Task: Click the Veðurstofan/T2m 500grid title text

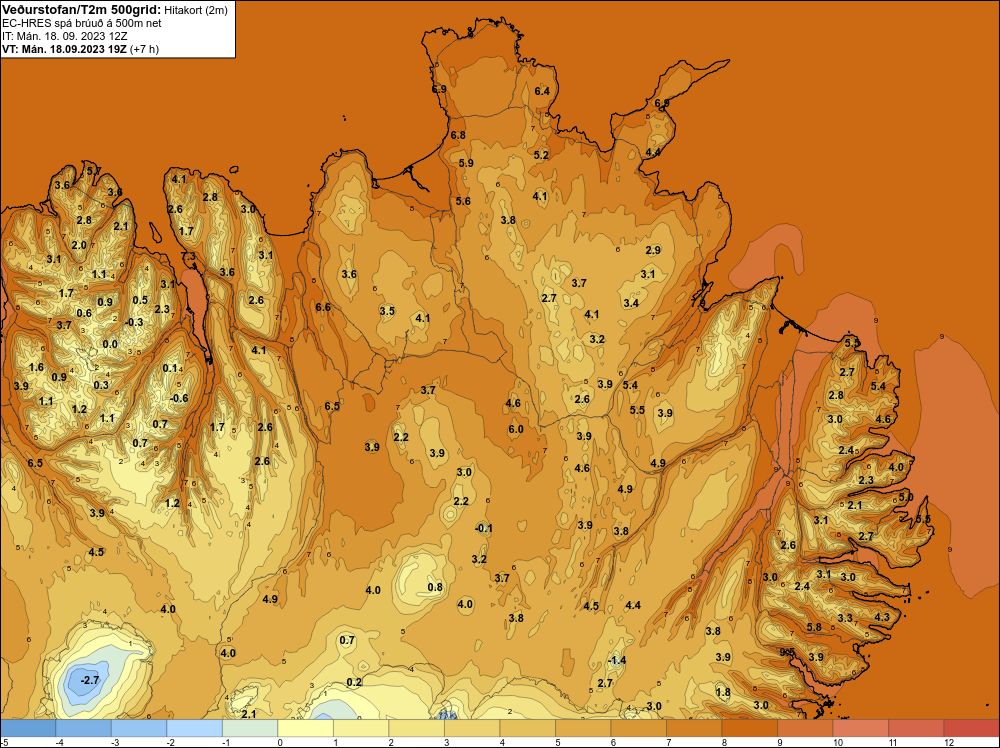Action: pos(81,10)
